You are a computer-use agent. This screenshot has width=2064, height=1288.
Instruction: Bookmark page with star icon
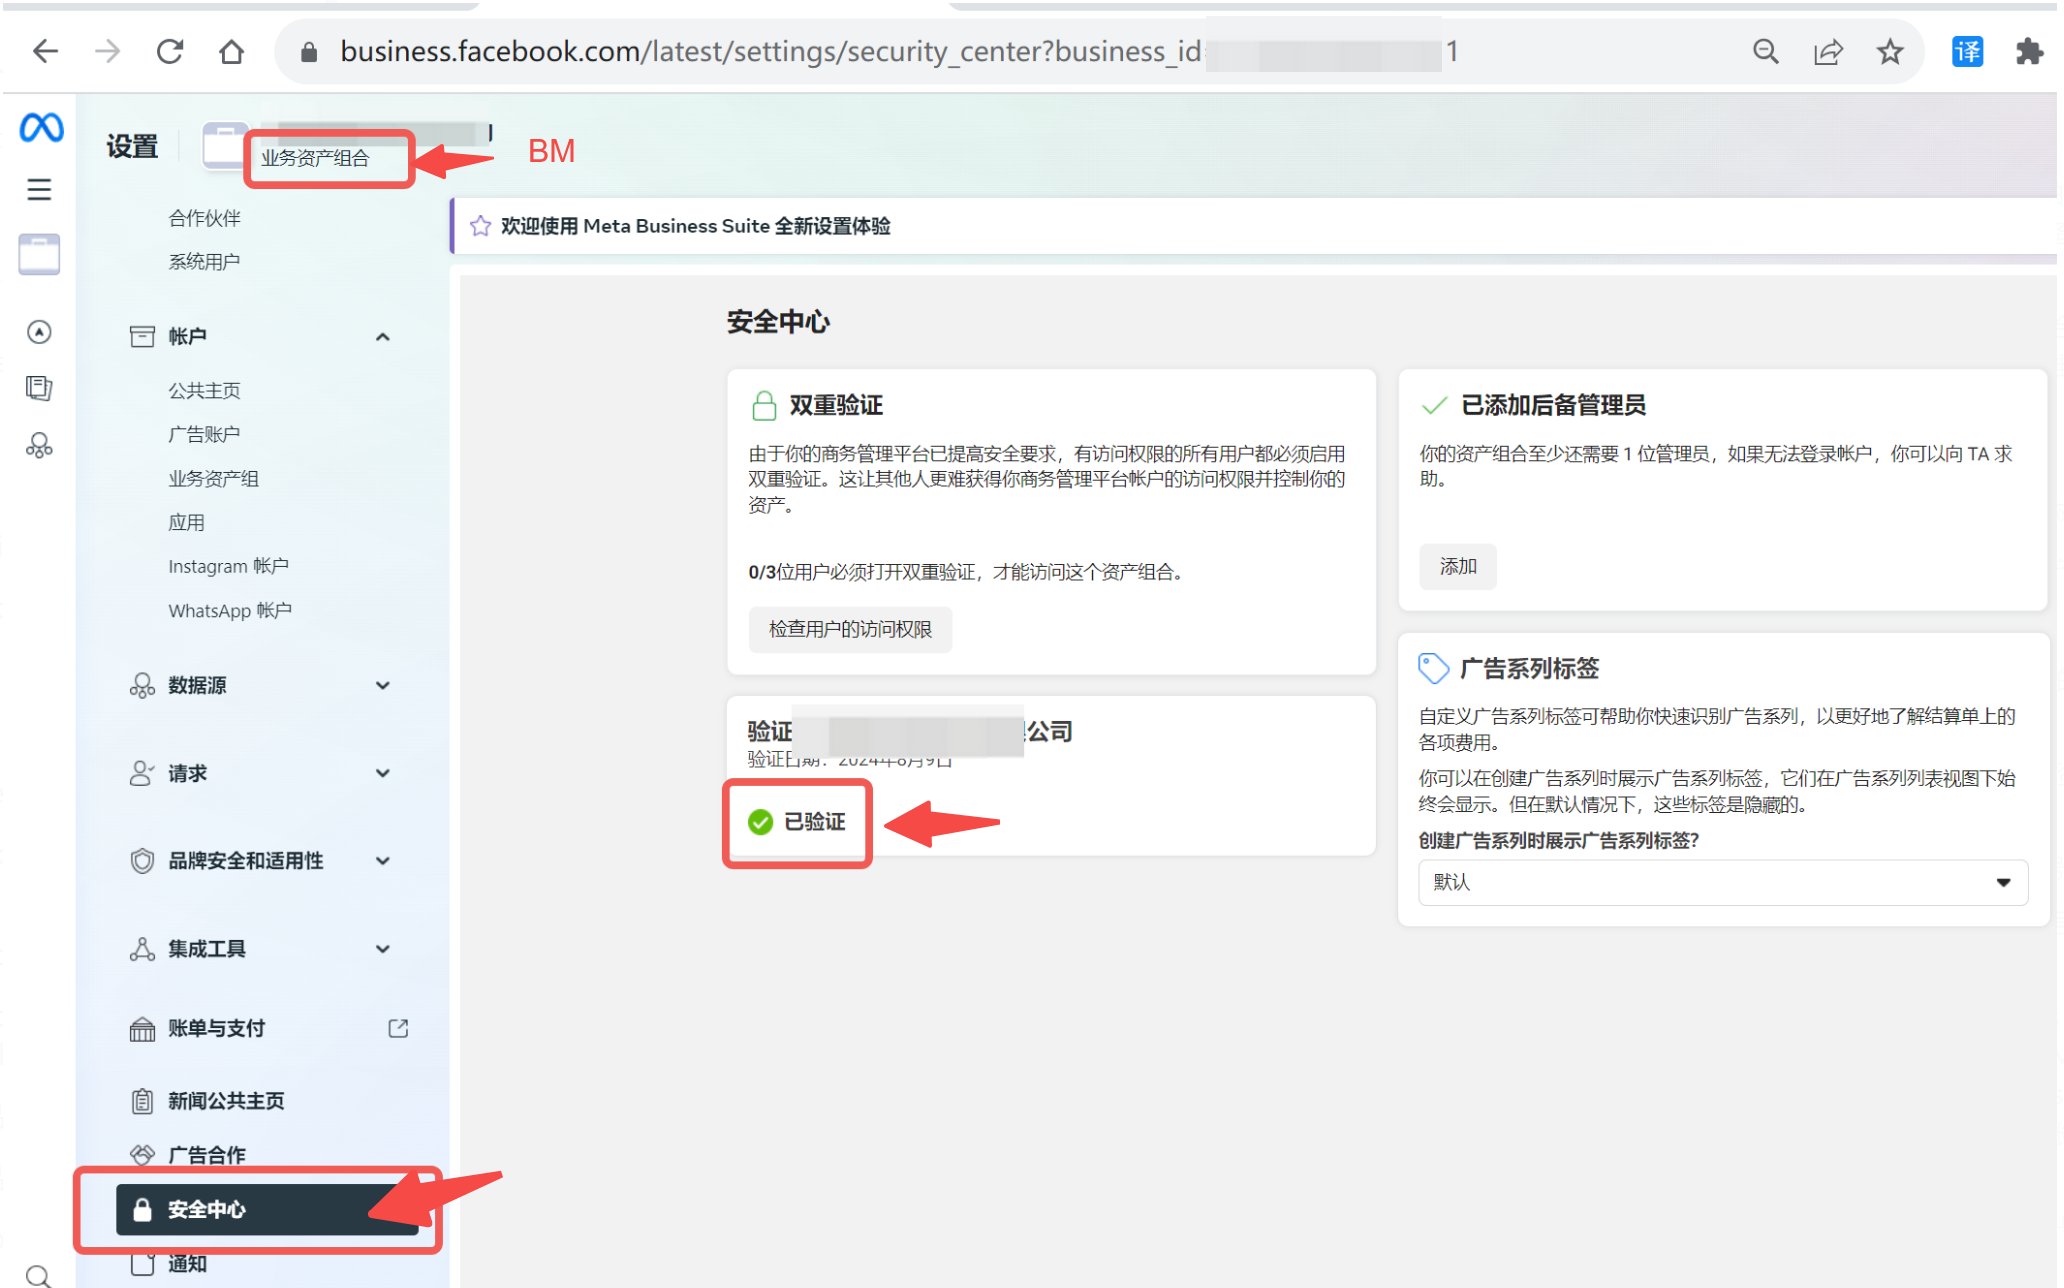(x=1889, y=51)
